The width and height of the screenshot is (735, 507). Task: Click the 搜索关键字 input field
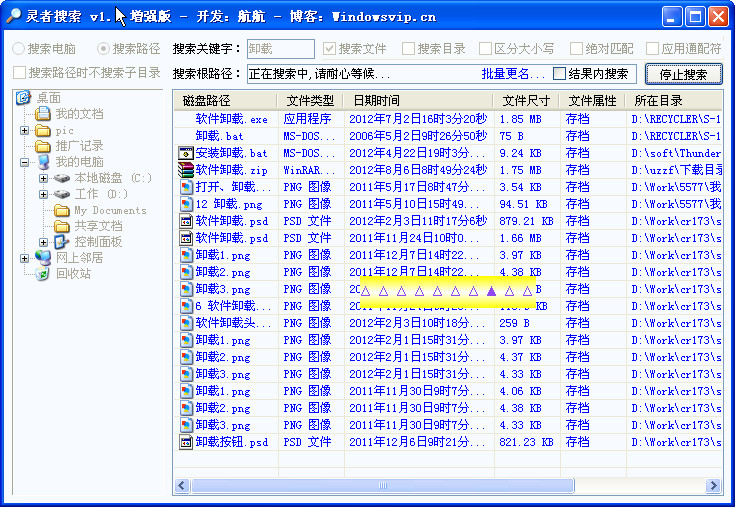click(281, 49)
